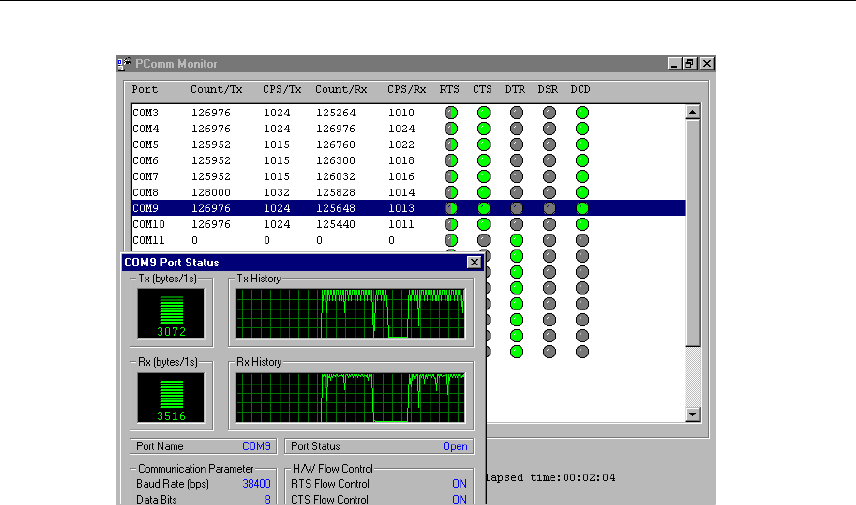Click the PComm Monitor title bar icon
Image resolution: width=856 pixels, height=505 pixels.
[122, 63]
